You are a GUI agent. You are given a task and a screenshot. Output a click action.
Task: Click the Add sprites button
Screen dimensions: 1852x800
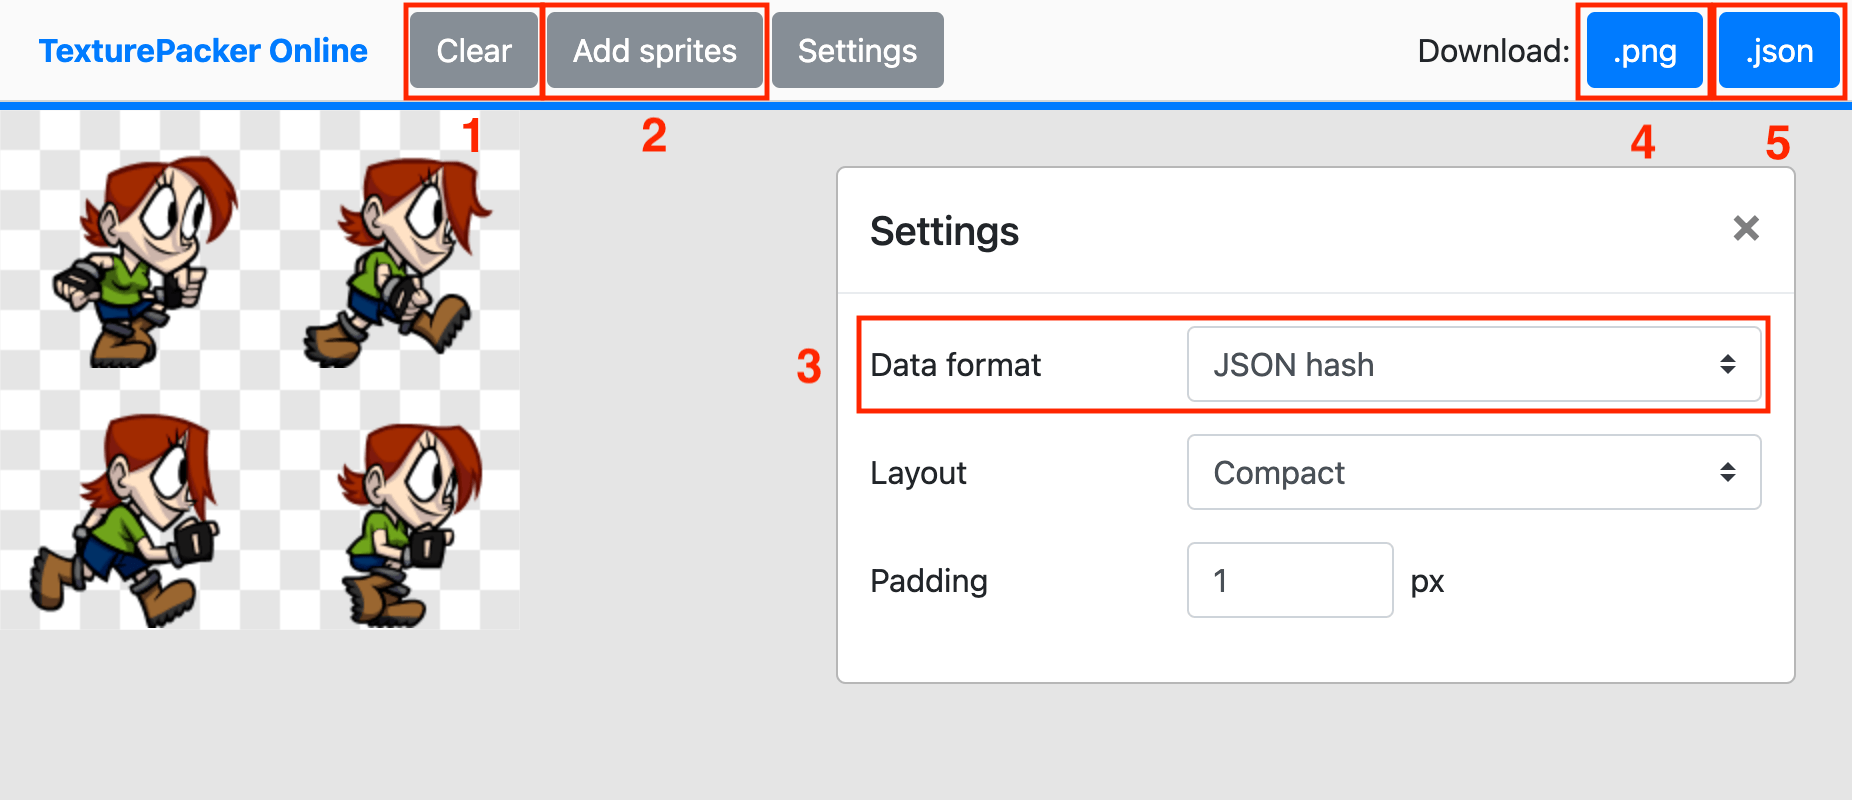[655, 51]
